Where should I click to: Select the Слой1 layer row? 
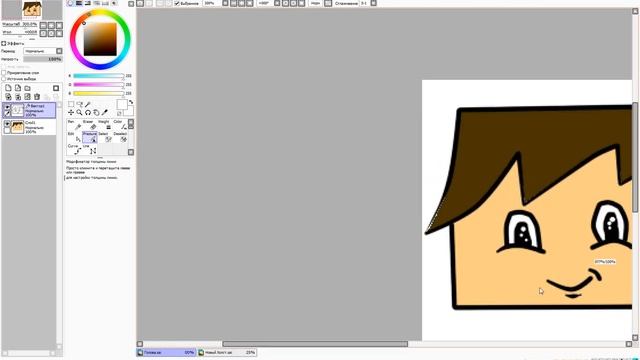[29, 127]
